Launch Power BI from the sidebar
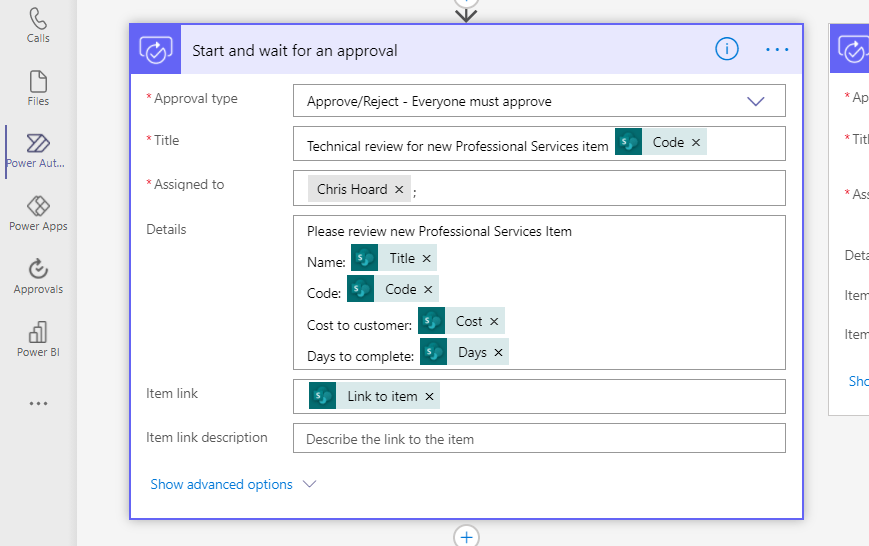This screenshot has width=869, height=546. click(38, 339)
